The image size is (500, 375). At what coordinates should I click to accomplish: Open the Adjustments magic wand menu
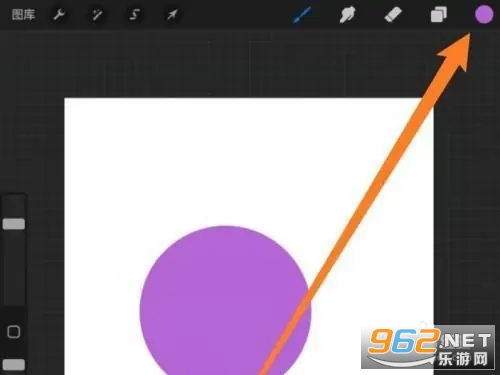pyautogui.click(x=97, y=15)
